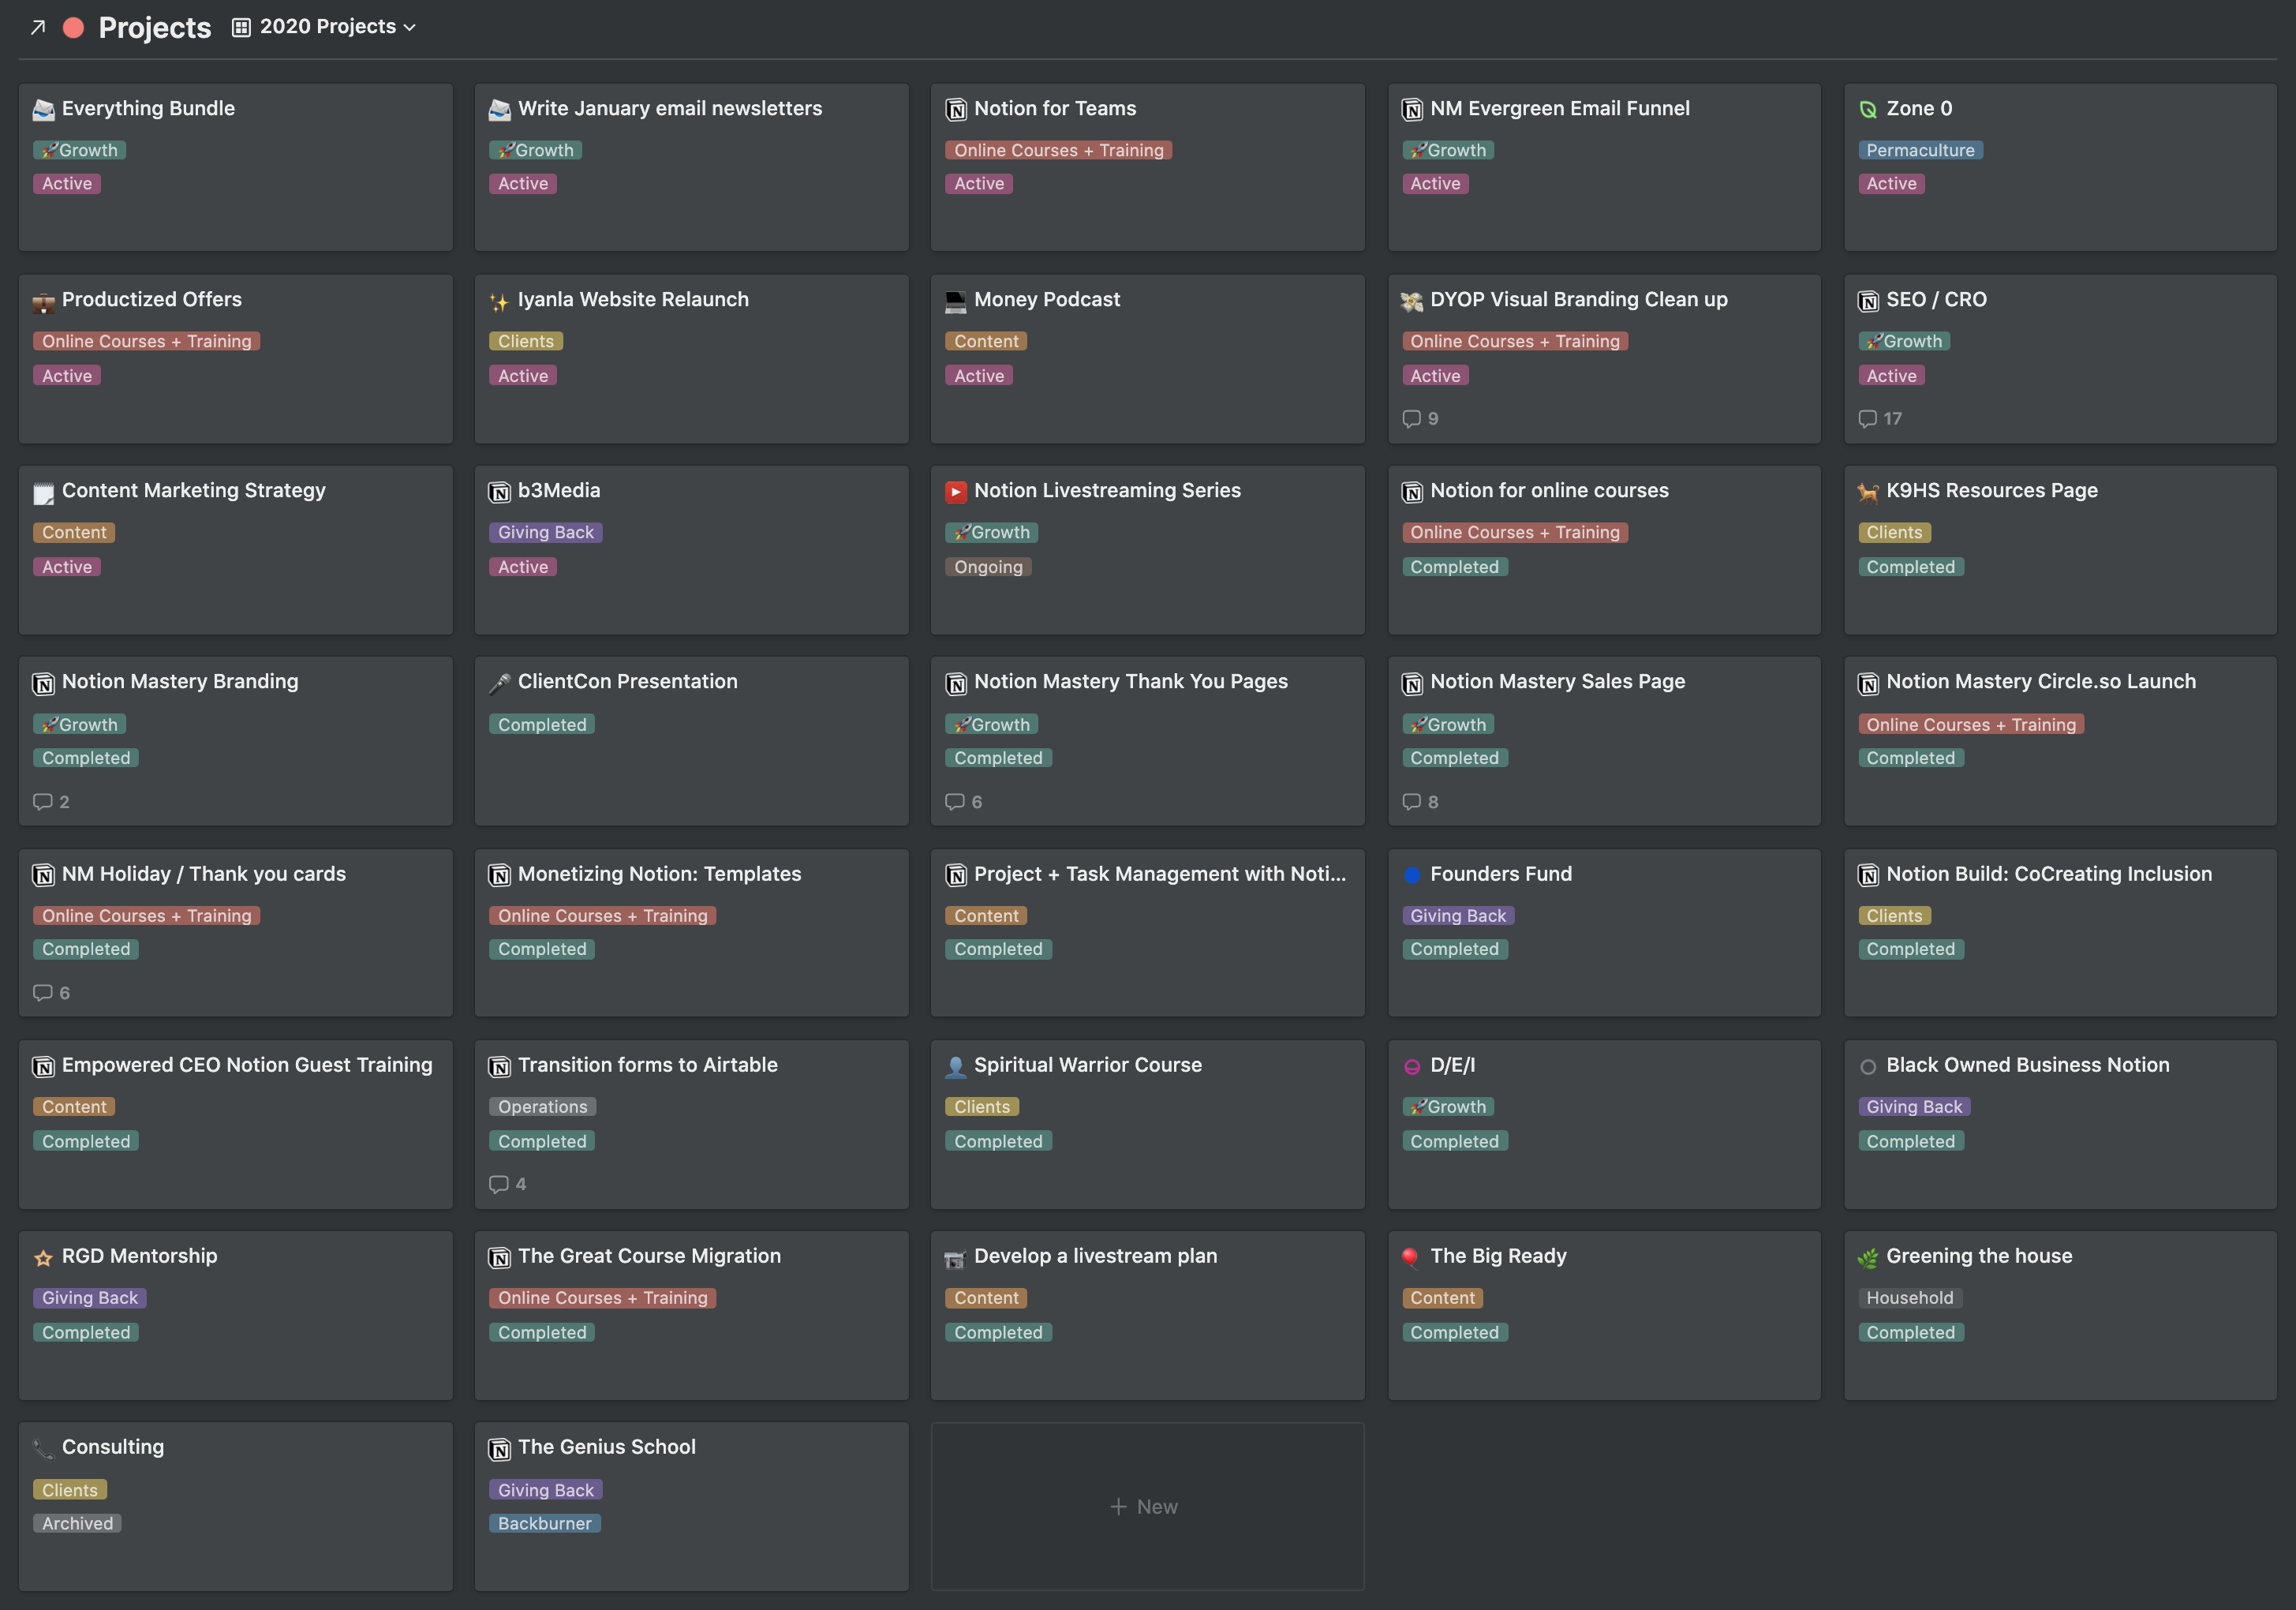Click the RGD Mentorship star icon
Image resolution: width=2296 pixels, height=1610 pixels.
43,1258
